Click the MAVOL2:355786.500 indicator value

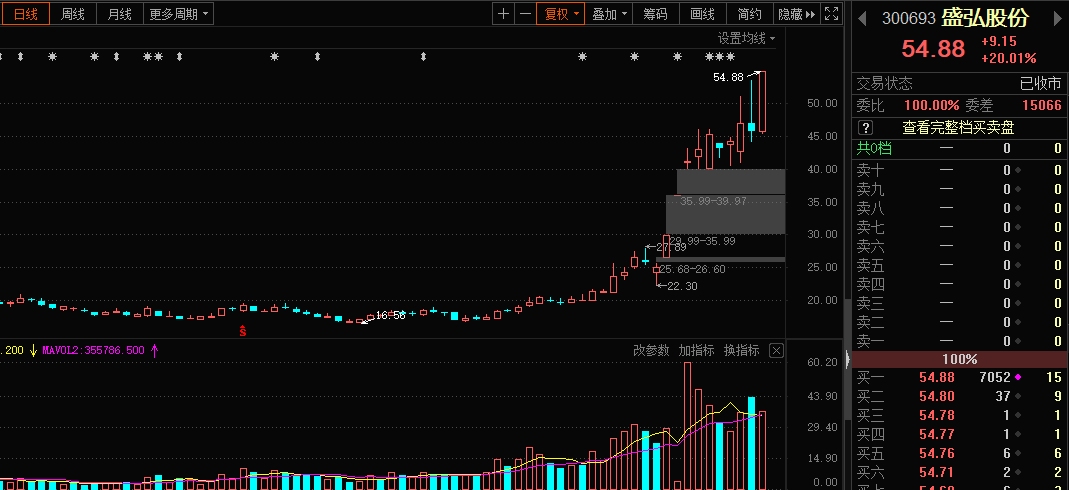pos(93,350)
